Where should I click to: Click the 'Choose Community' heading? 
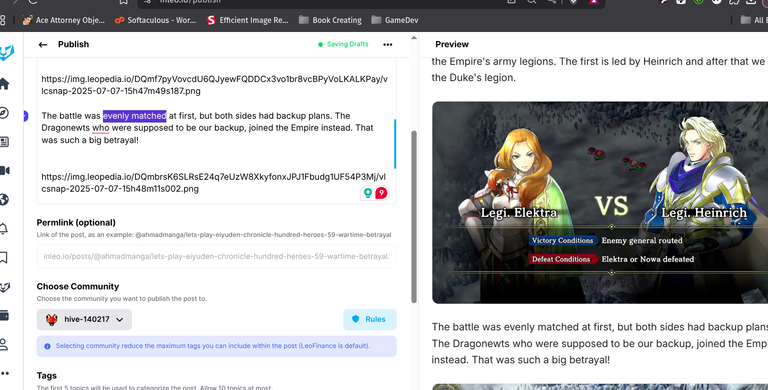[78, 287]
